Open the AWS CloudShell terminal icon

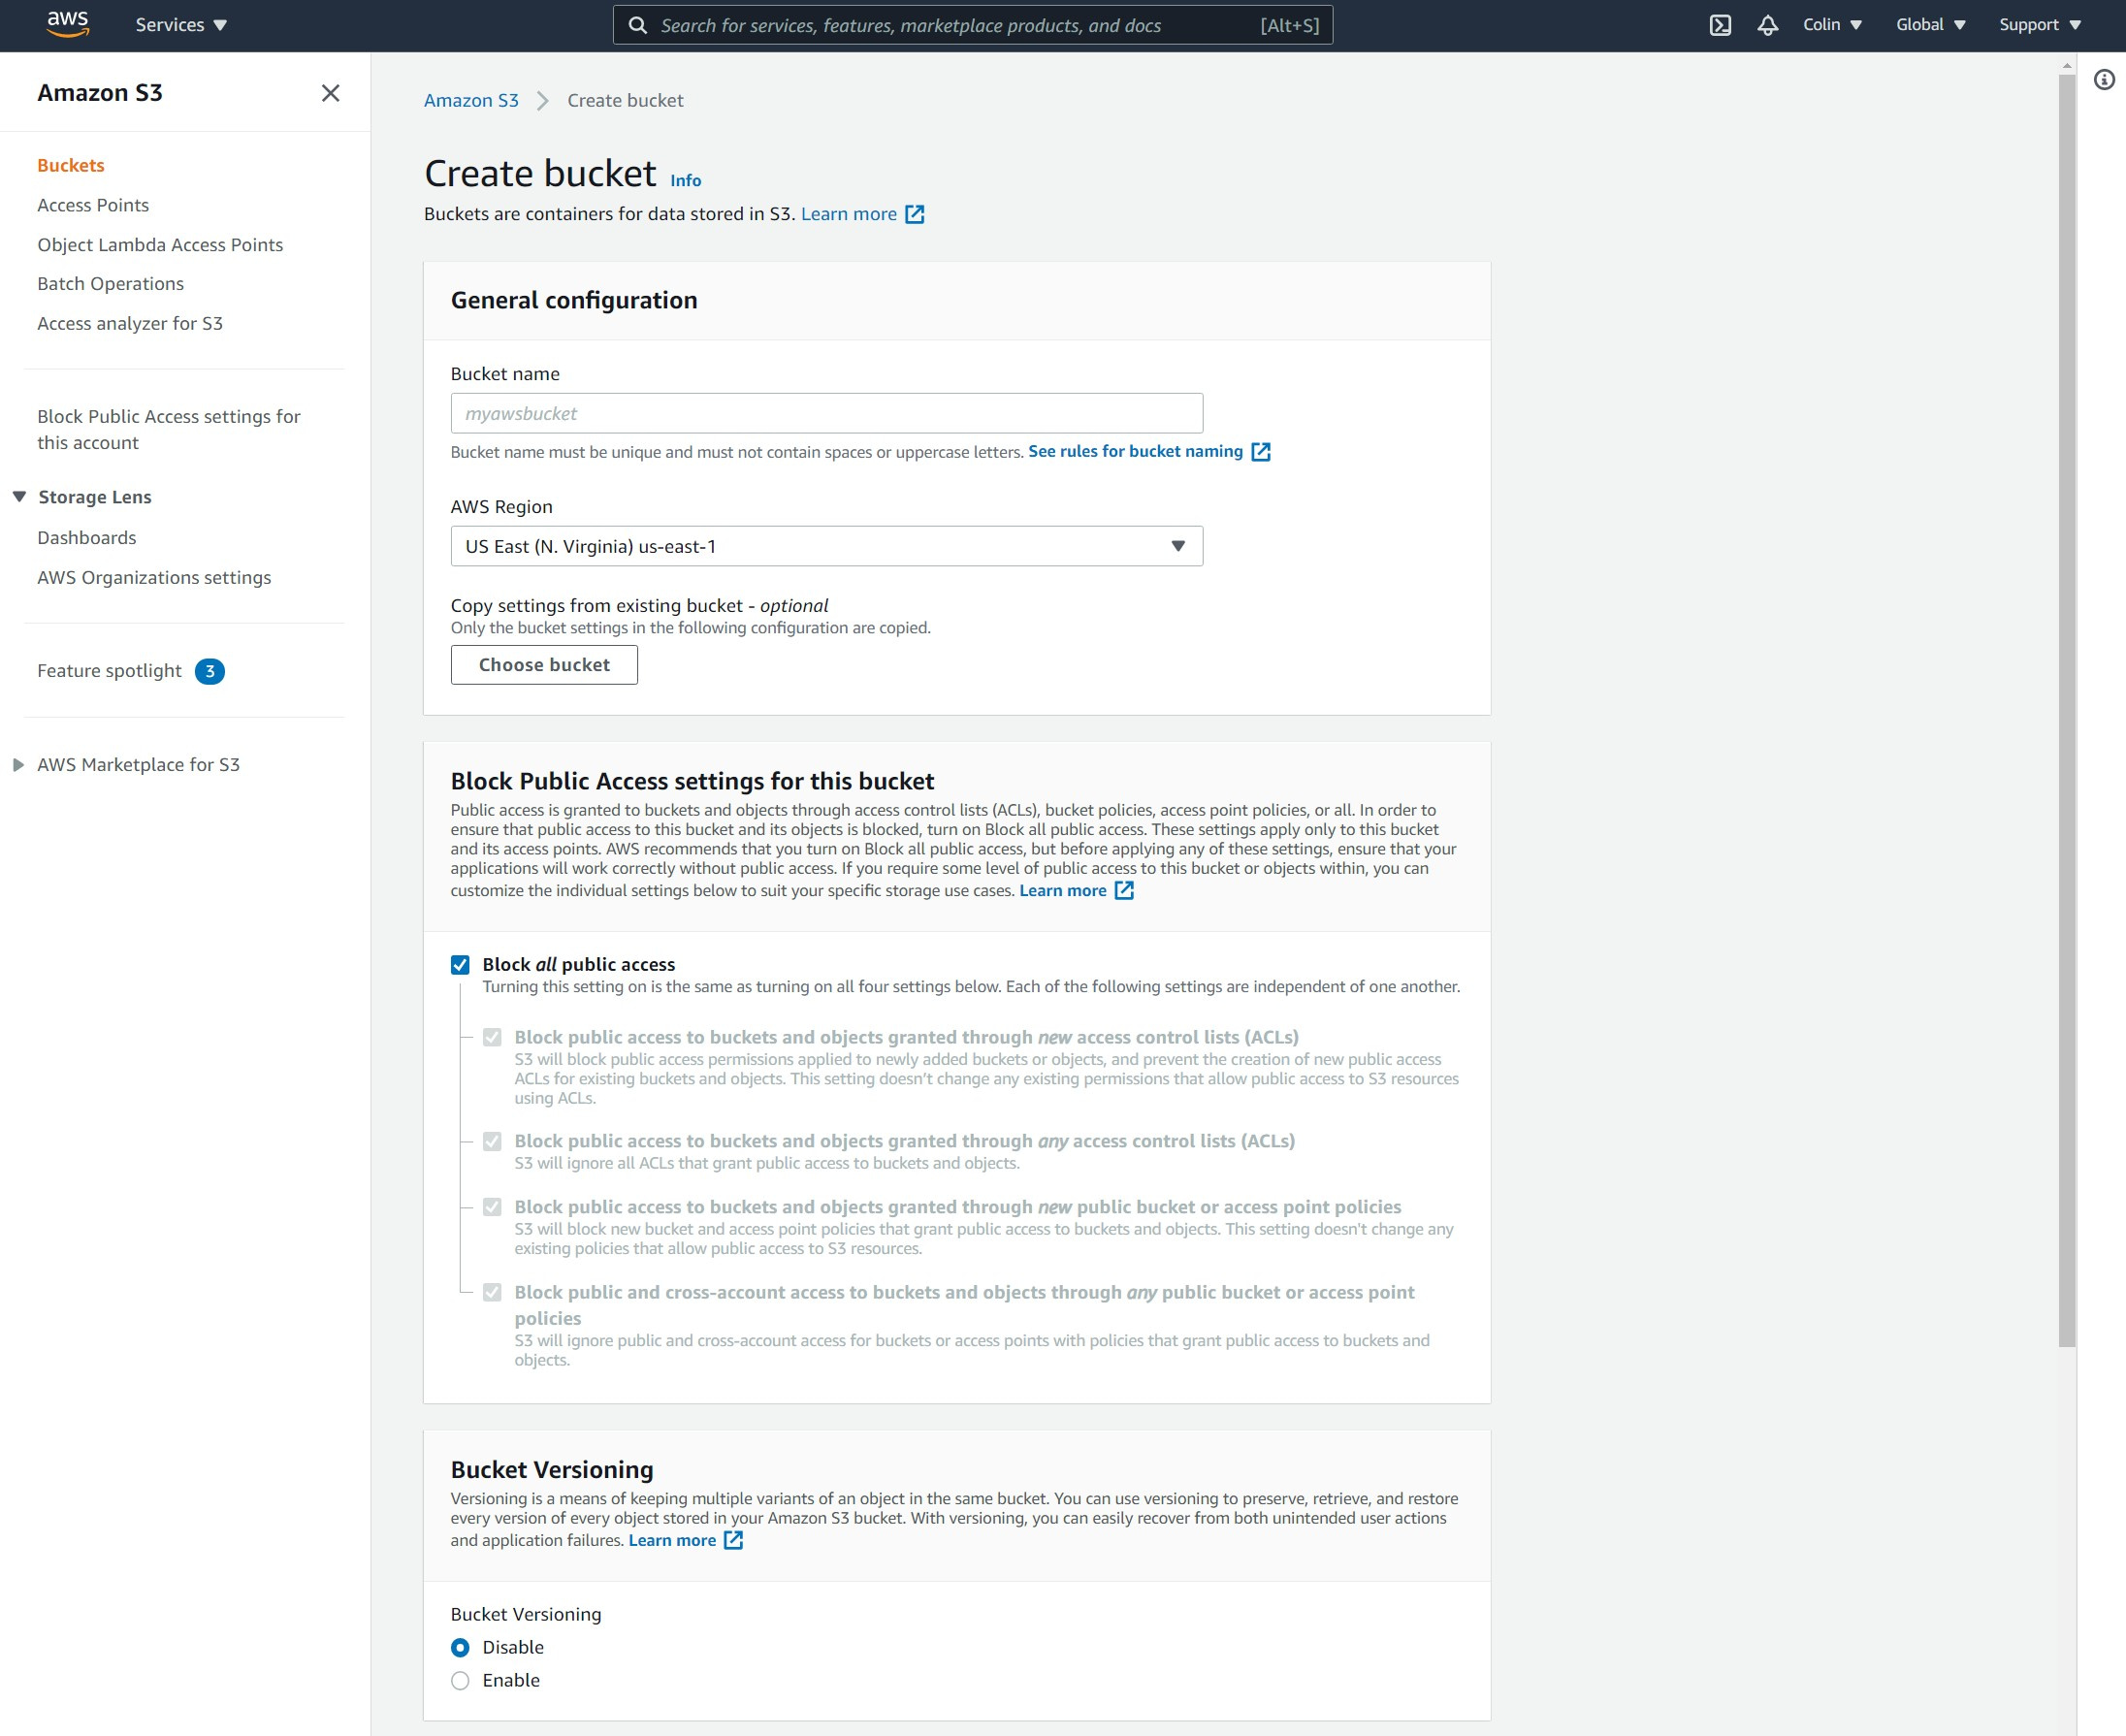1722,24
